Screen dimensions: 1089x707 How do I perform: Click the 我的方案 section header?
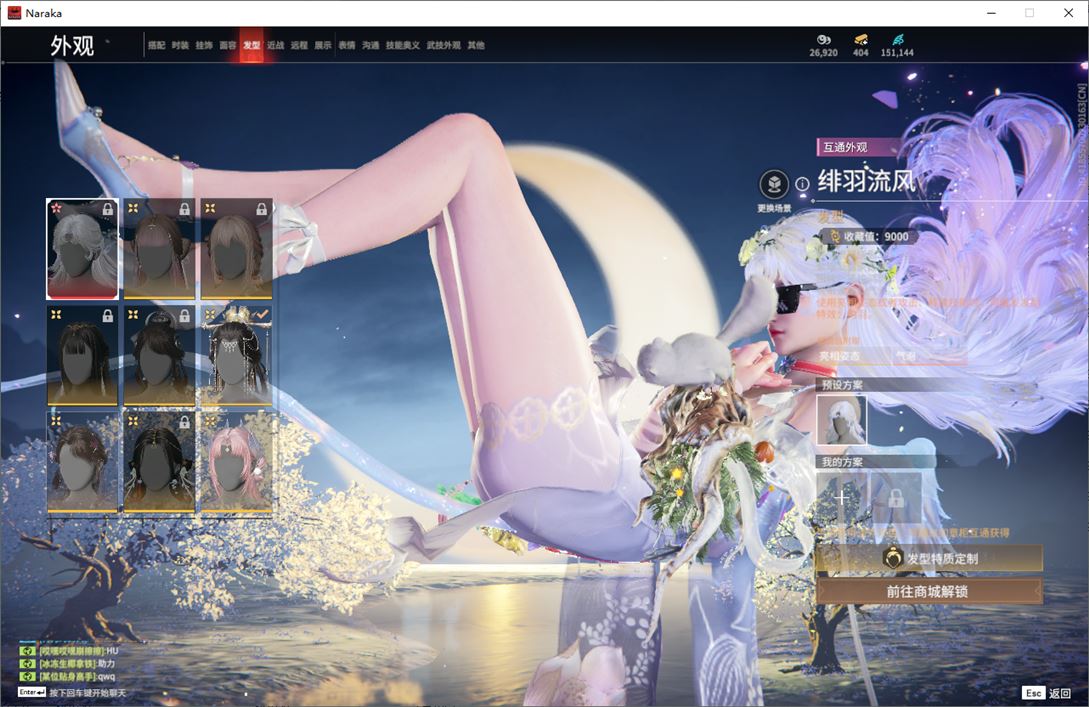coord(842,462)
